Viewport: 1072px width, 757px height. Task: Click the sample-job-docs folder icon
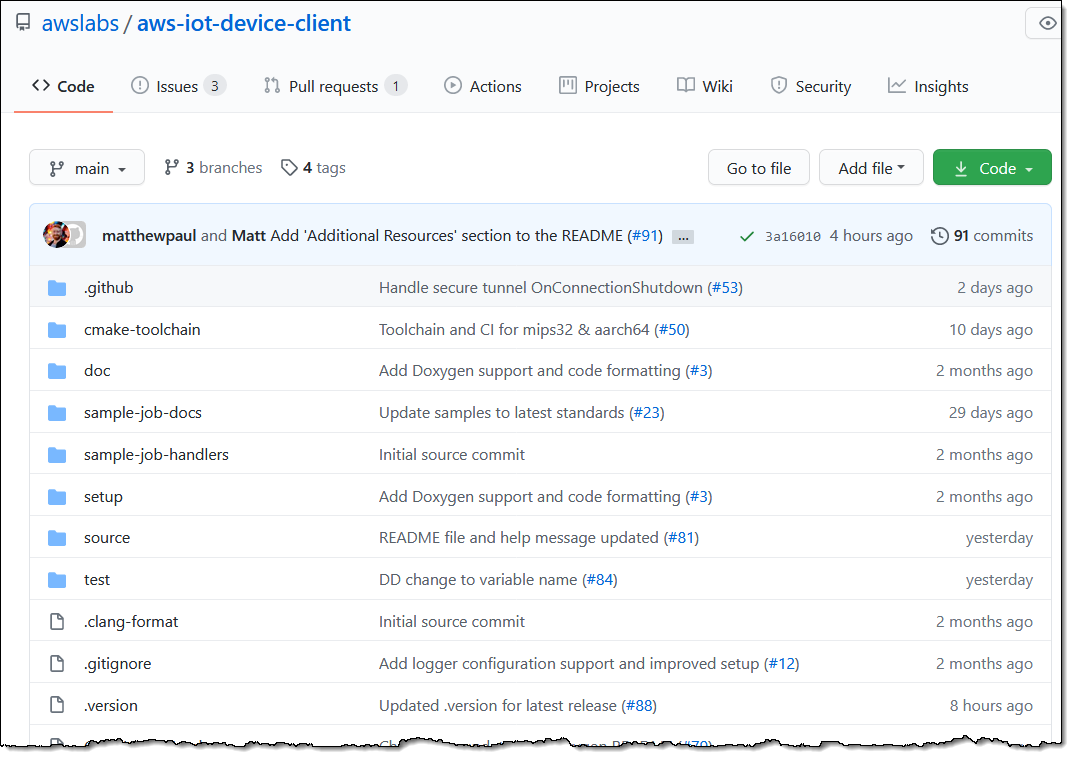tap(57, 413)
